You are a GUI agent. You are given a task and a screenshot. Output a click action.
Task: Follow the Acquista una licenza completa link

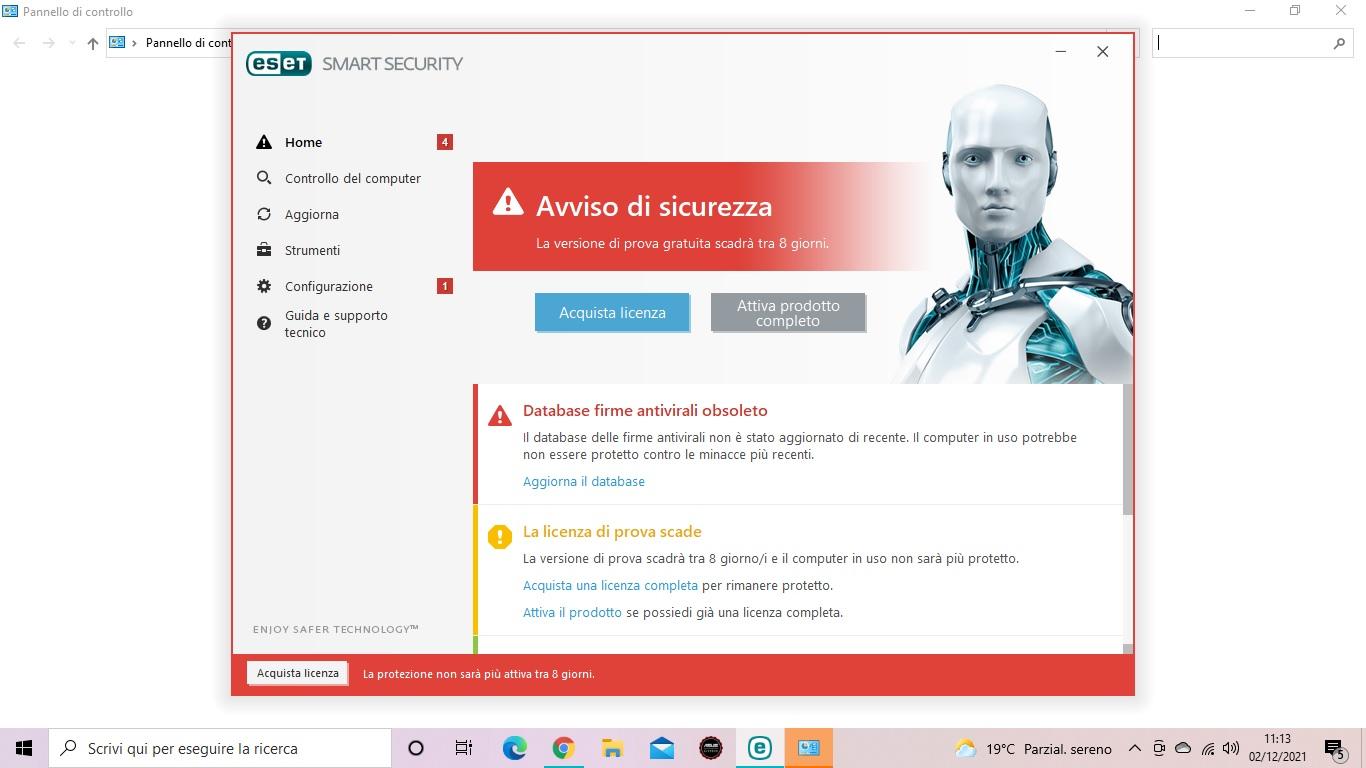click(x=610, y=585)
